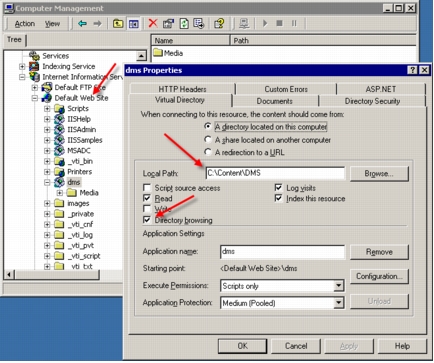
Task: Select the Indexing Service tree icon
Action: [x=34, y=66]
